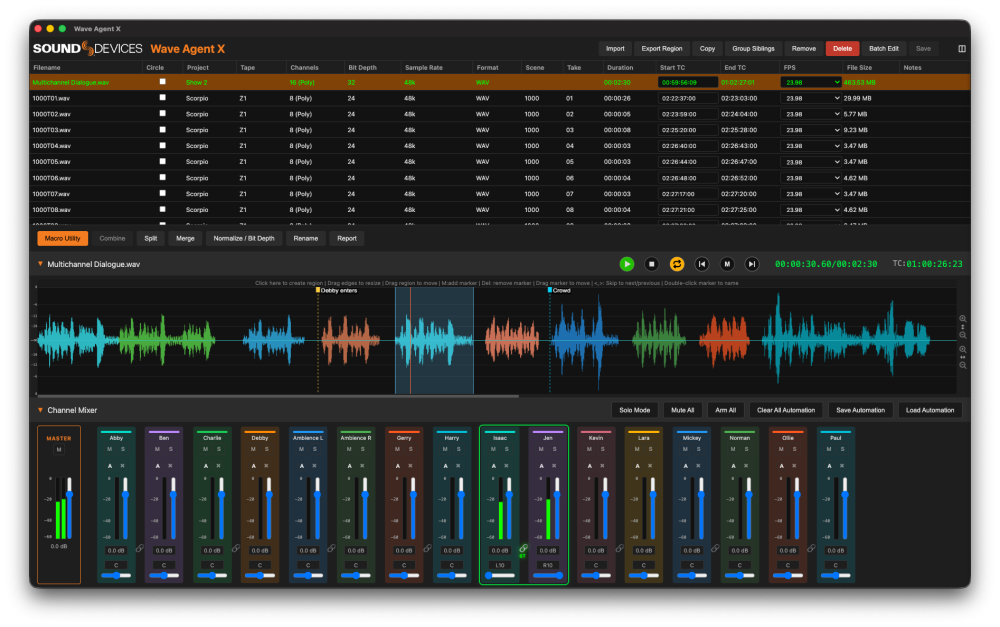
Task: Add a marker with the M transport button
Action: point(727,264)
